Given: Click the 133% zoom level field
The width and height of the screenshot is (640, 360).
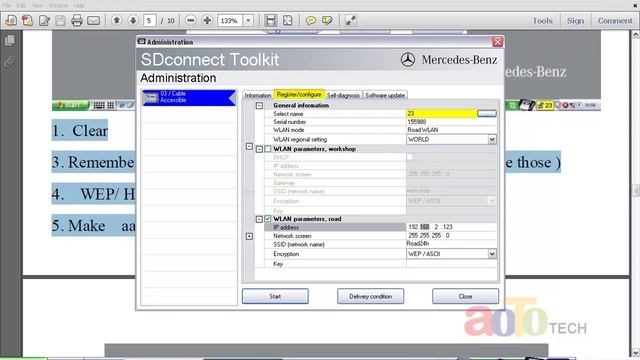Looking at the screenshot, I should point(231,20).
